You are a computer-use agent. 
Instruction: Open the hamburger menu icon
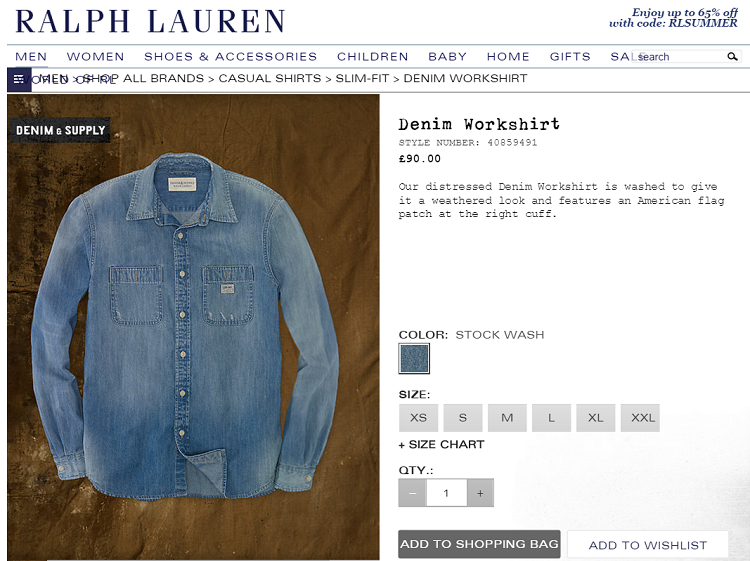19,79
